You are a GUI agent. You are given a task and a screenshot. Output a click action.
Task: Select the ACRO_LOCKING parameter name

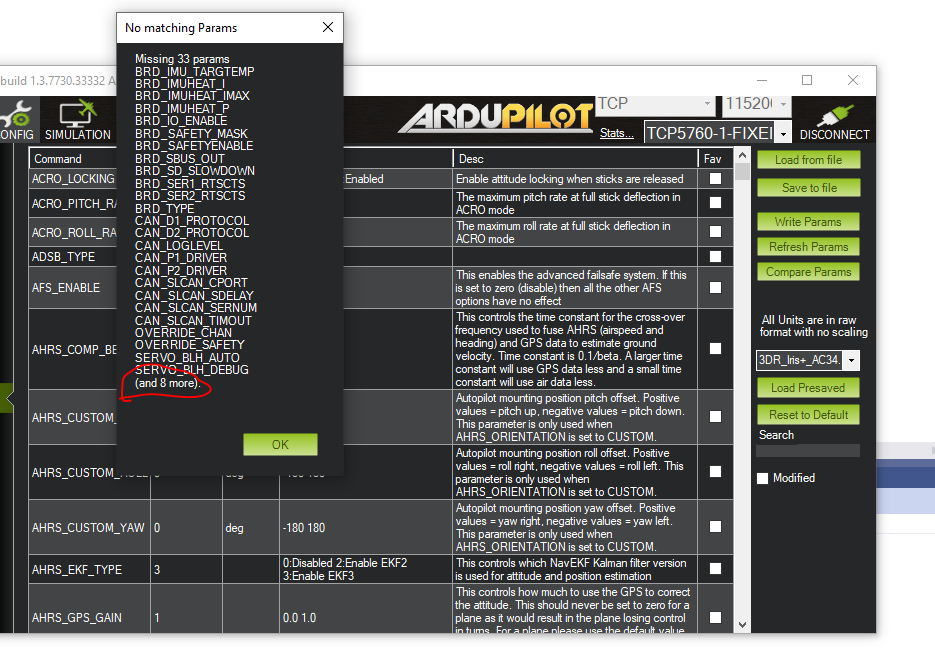pos(73,179)
